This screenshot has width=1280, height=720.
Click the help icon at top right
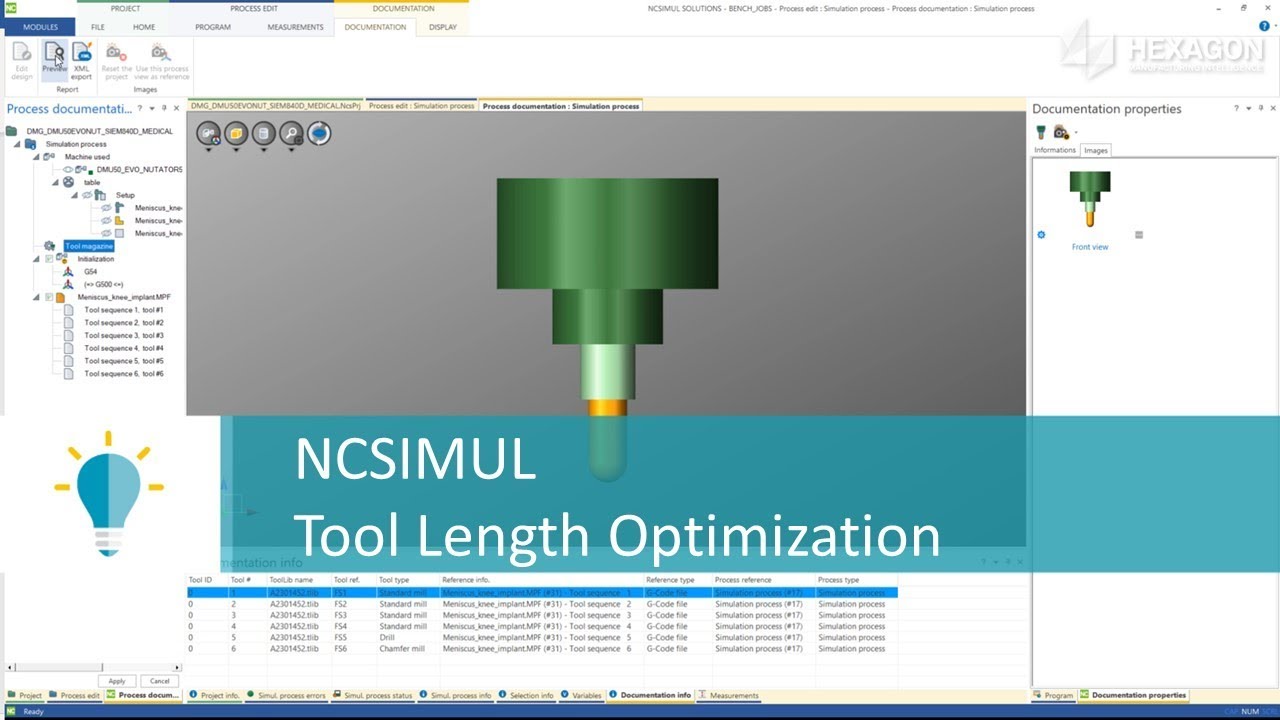pyautogui.click(x=1264, y=26)
